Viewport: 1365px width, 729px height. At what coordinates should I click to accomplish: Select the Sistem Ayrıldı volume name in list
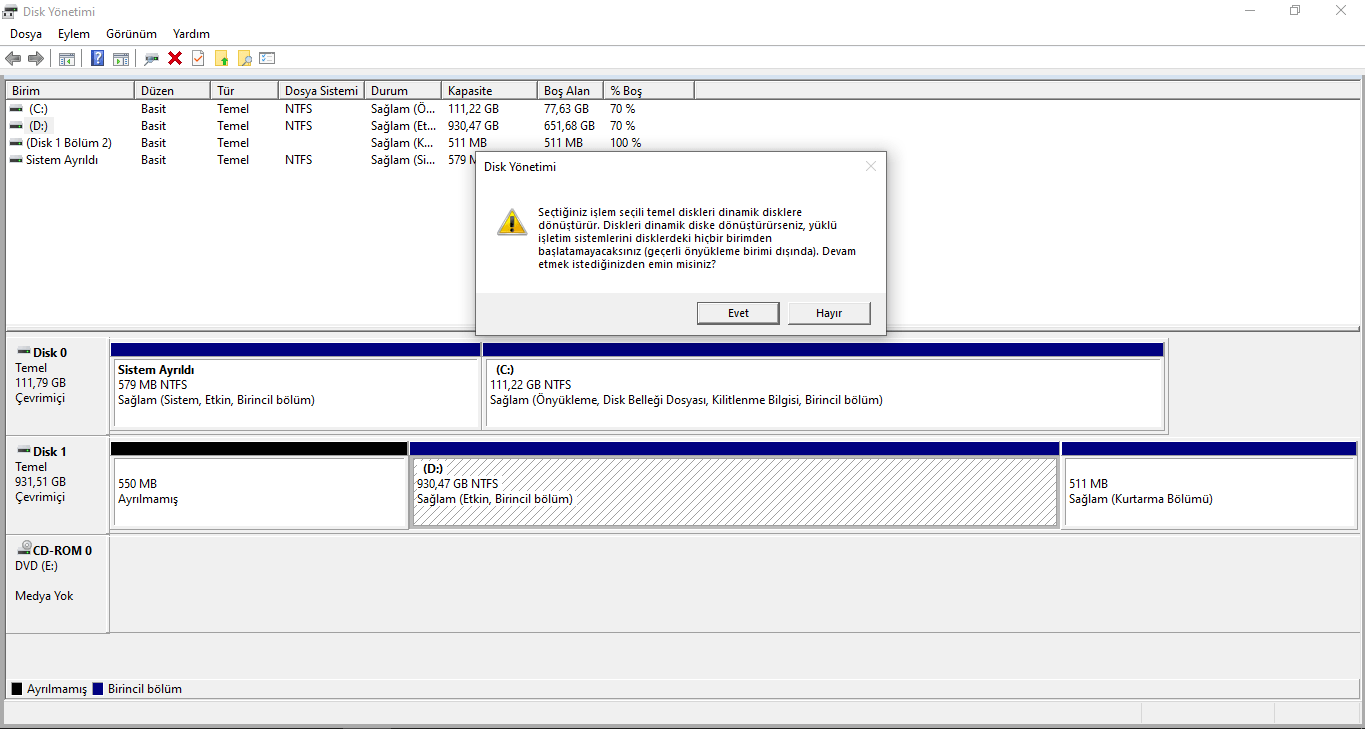[x=62, y=160]
